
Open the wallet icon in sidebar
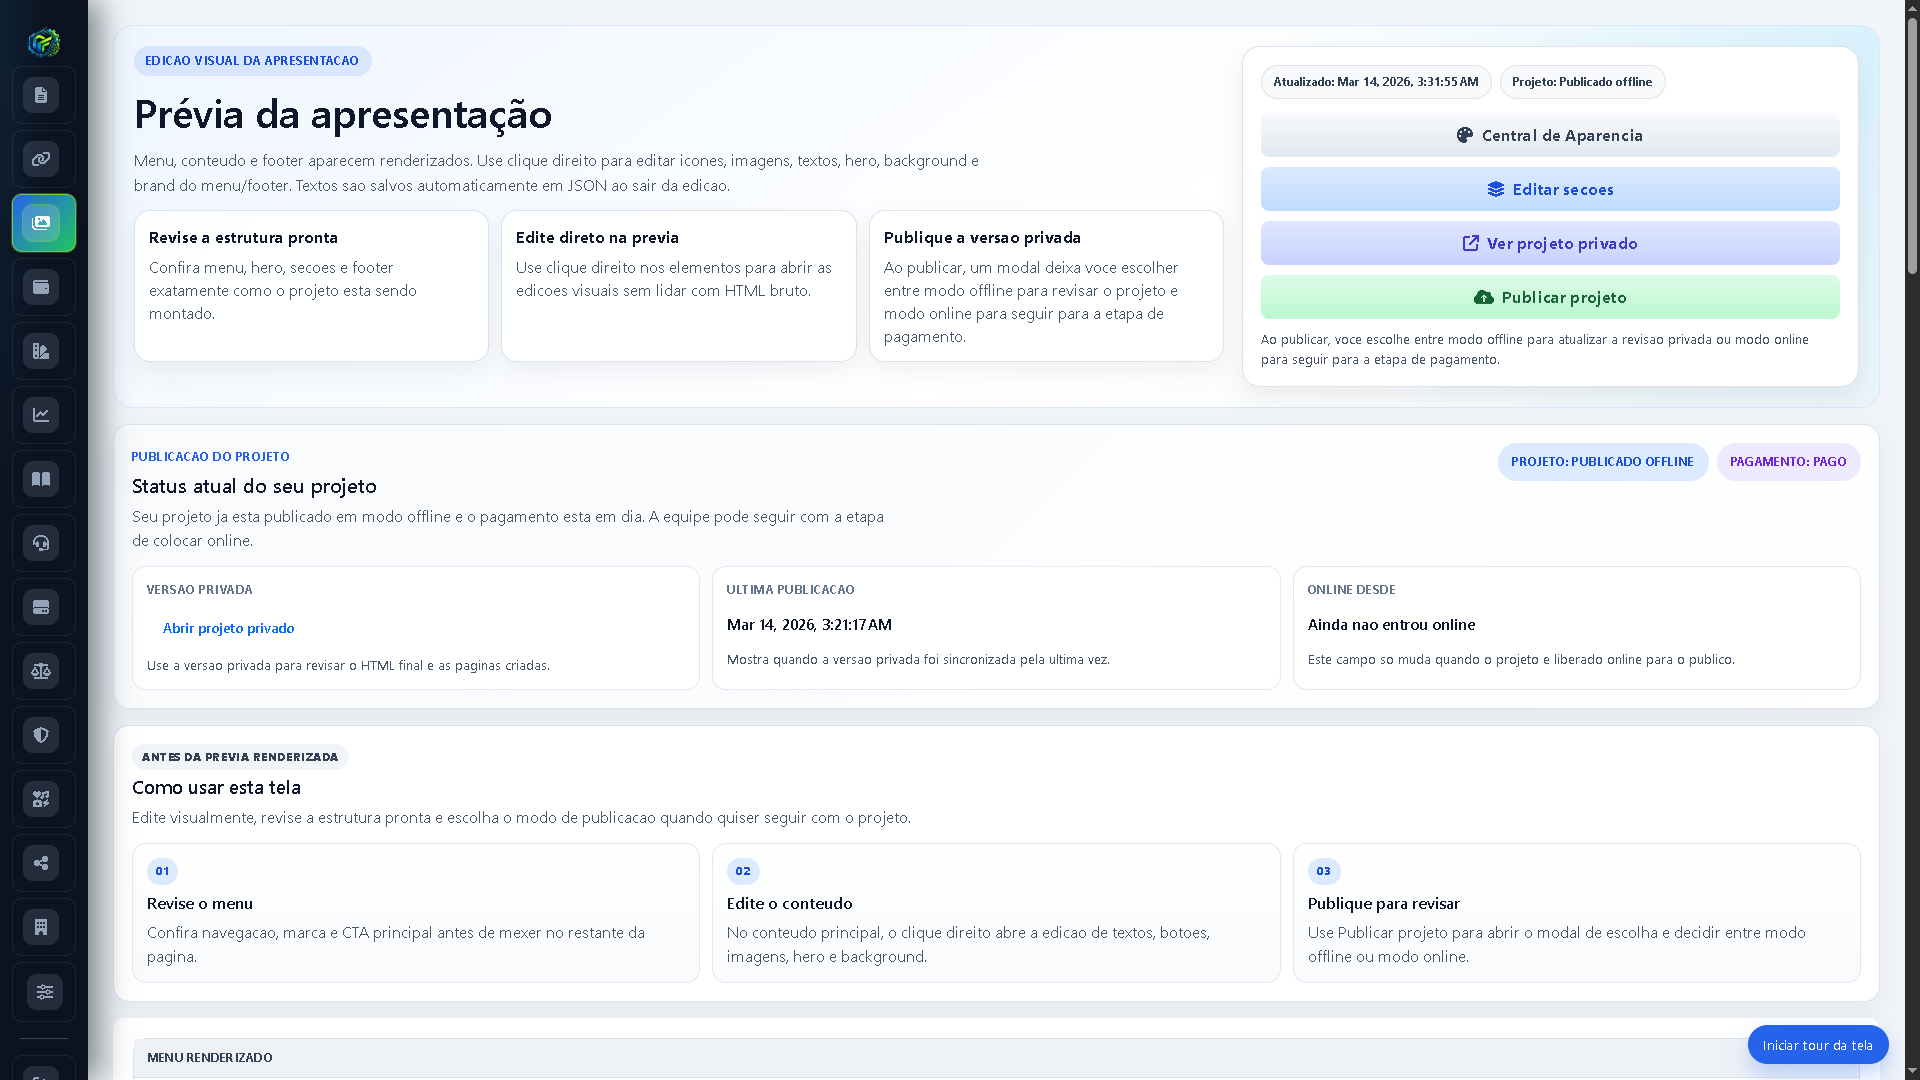[41, 288]
